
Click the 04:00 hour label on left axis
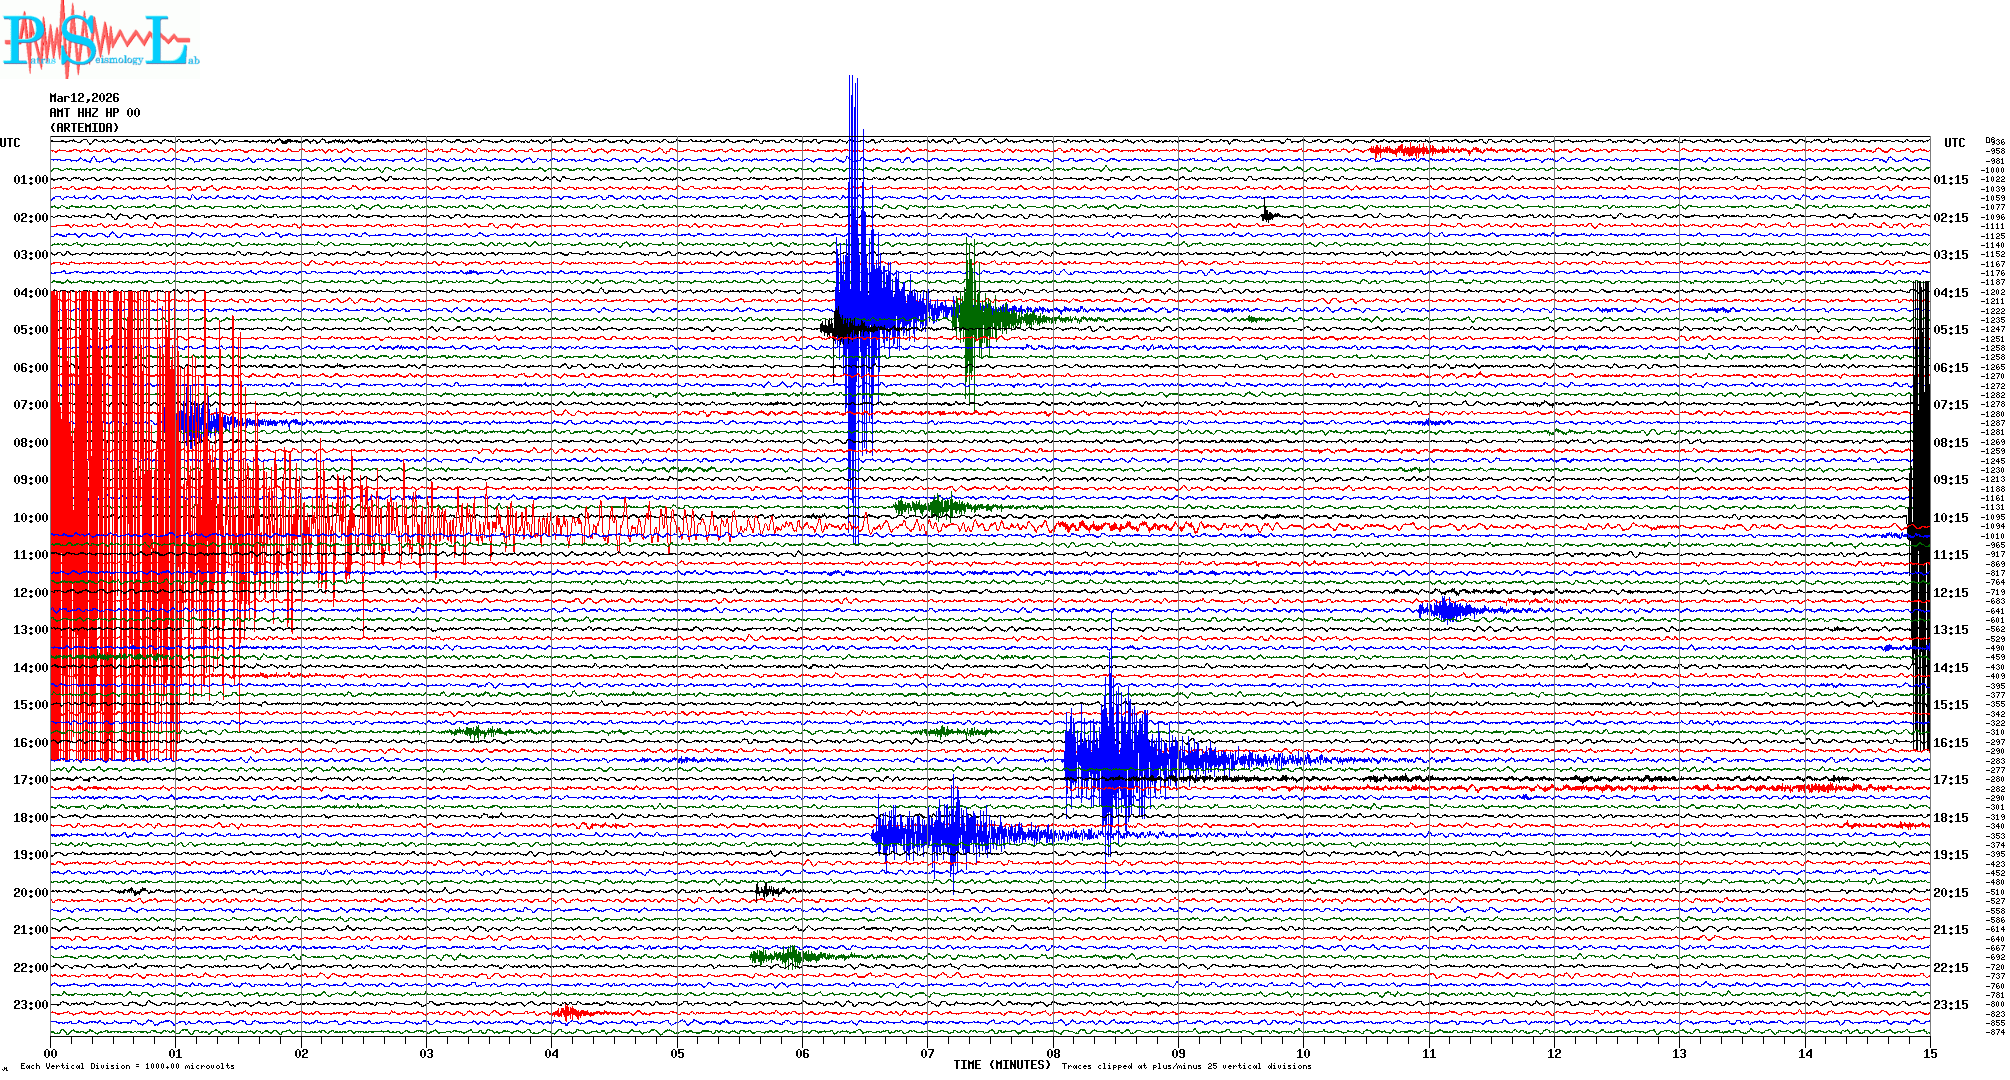pyautogui.click(x=30, y=293)
